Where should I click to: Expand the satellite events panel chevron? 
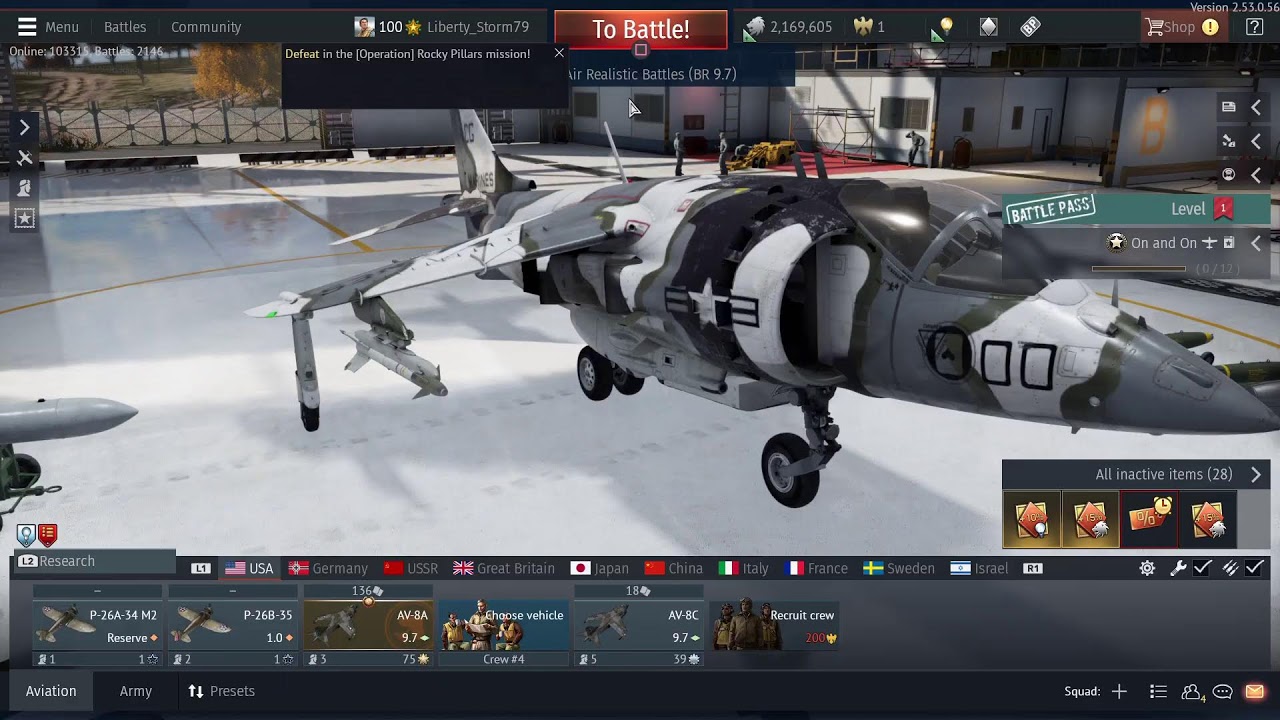1256,141
